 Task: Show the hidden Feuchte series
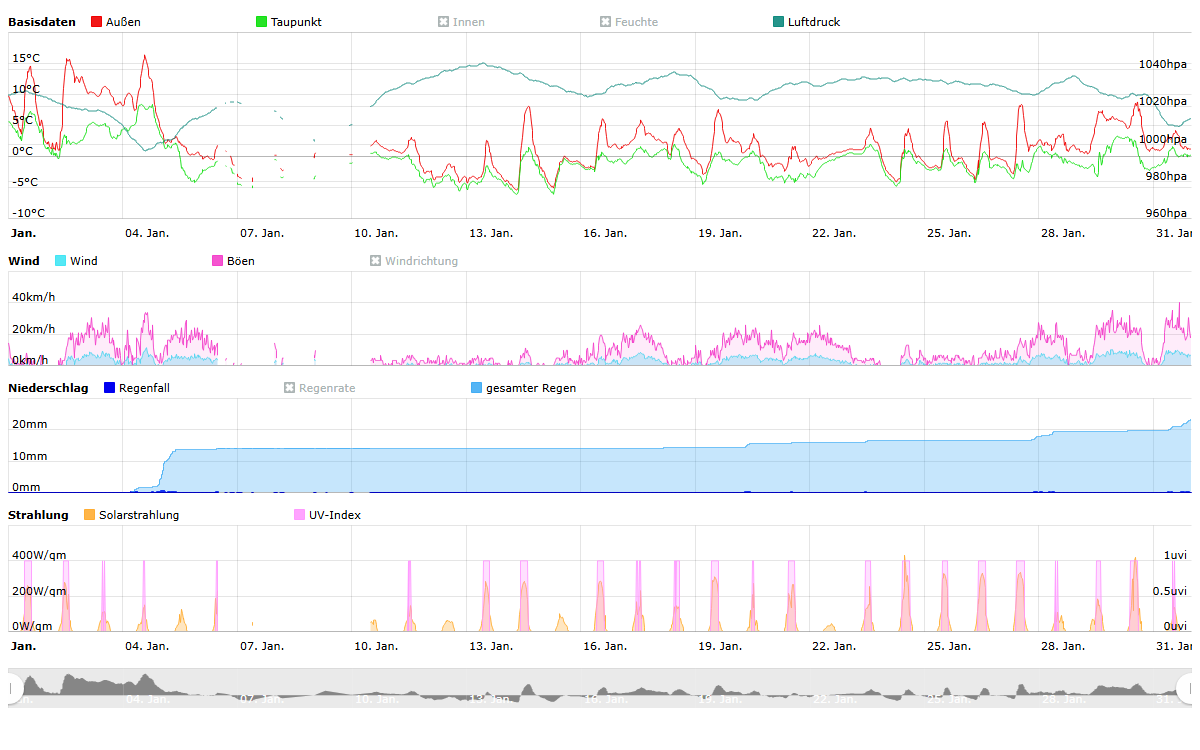tap(628, 22)
